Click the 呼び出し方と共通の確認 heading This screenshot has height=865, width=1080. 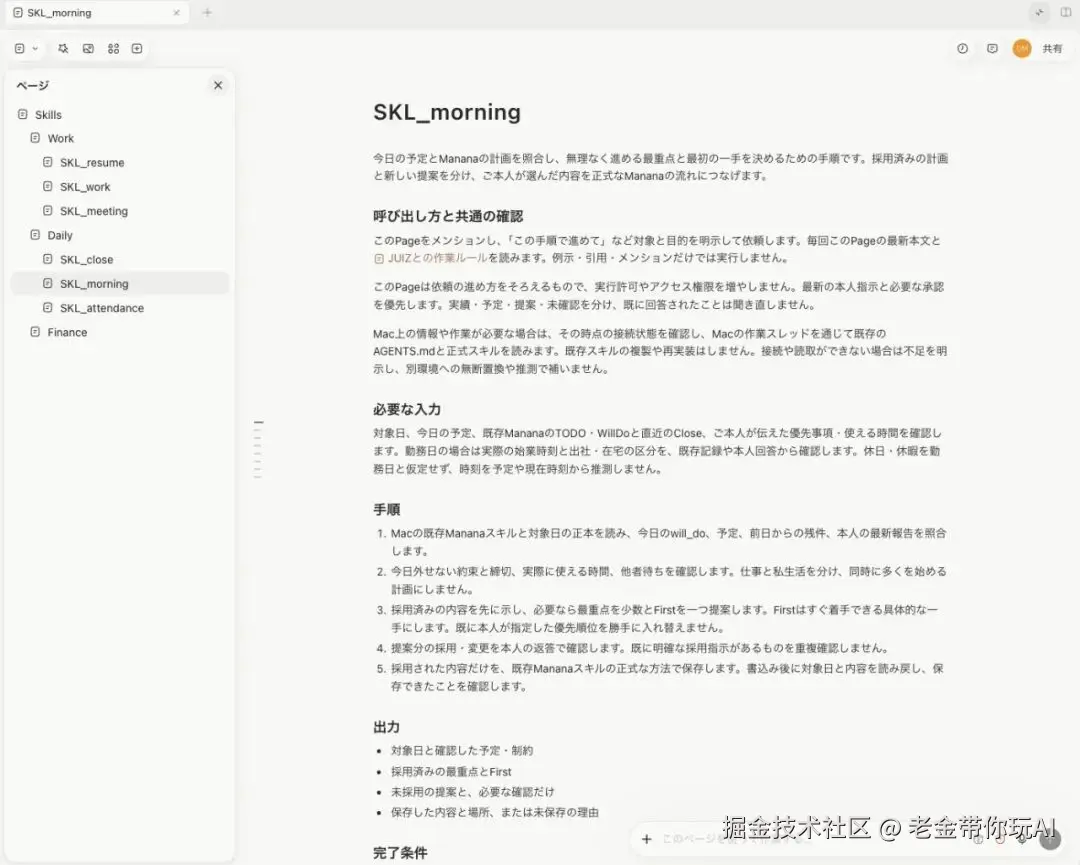(x=448, y=216)
